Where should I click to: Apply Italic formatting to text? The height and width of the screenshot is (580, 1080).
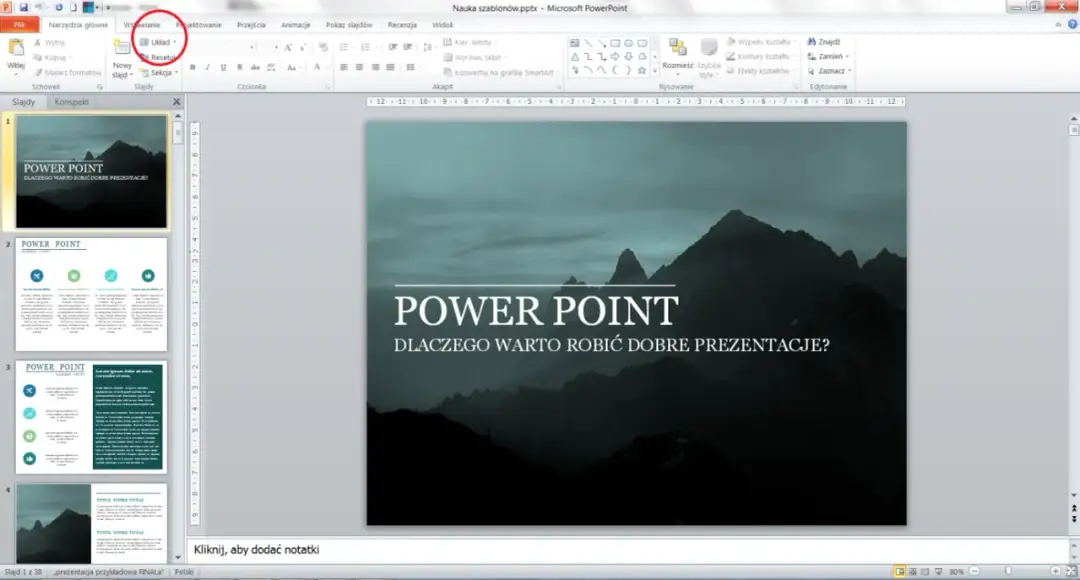(207, 67)
